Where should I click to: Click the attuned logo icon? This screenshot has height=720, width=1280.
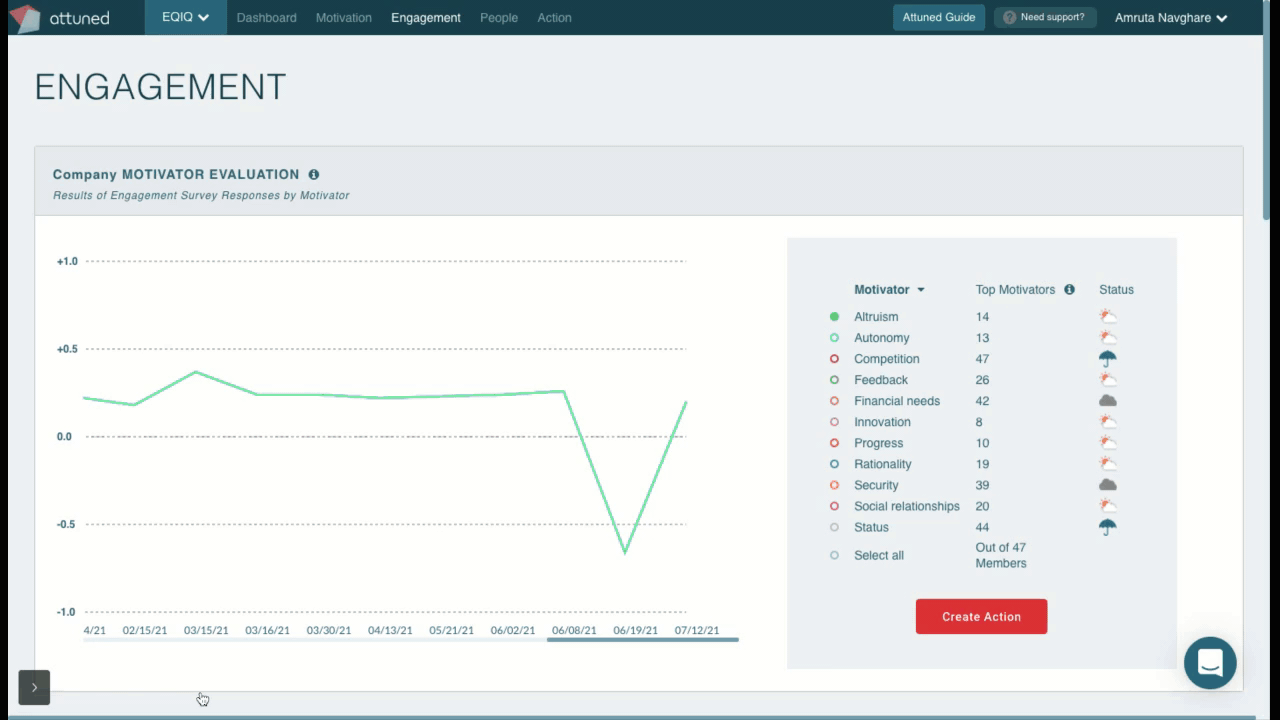click(24, 18)
